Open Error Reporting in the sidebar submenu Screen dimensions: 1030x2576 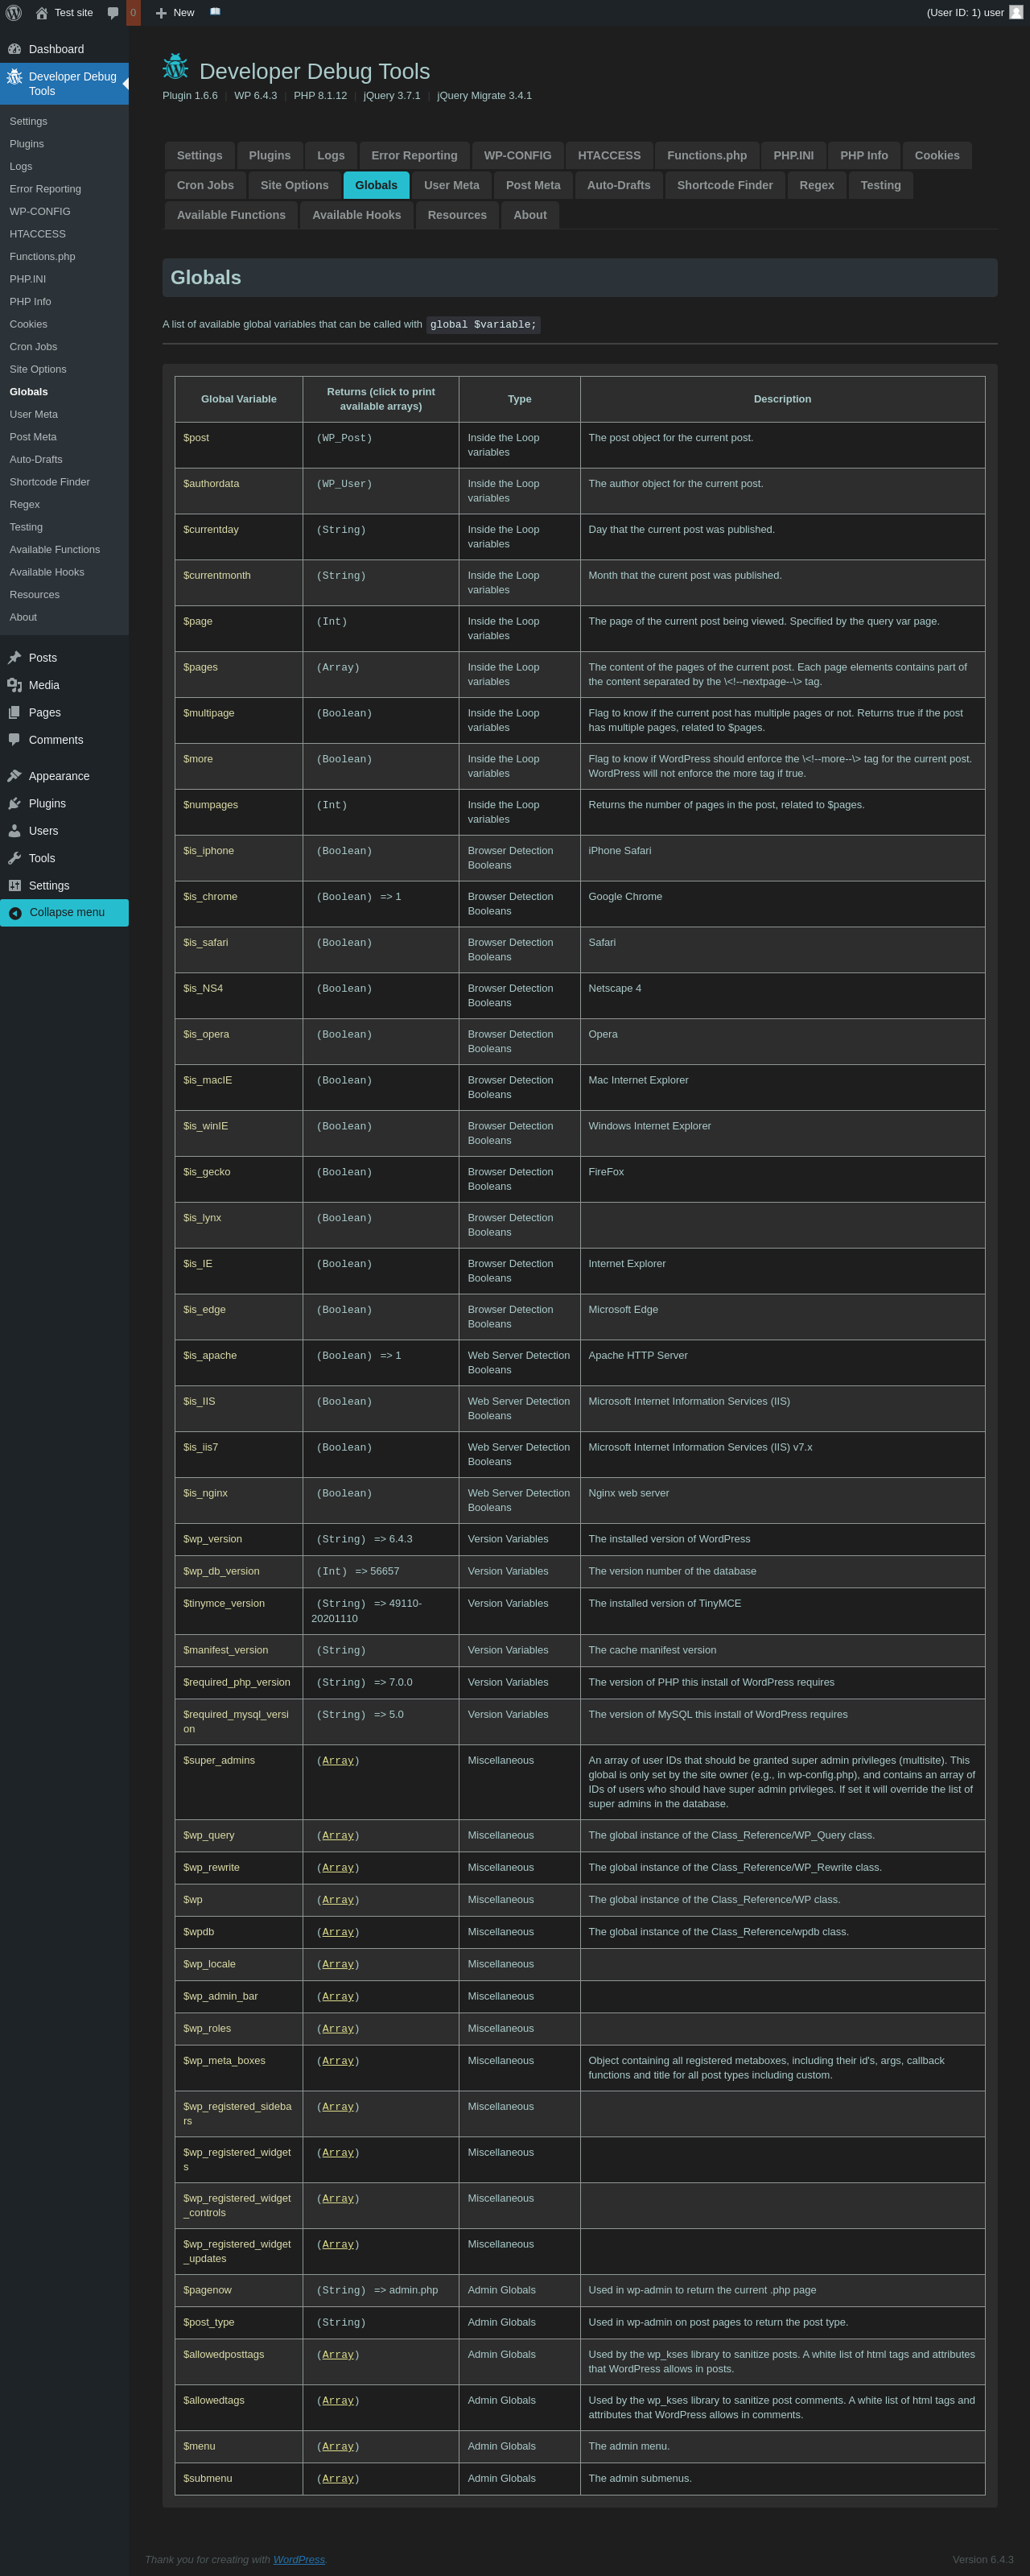45,189
